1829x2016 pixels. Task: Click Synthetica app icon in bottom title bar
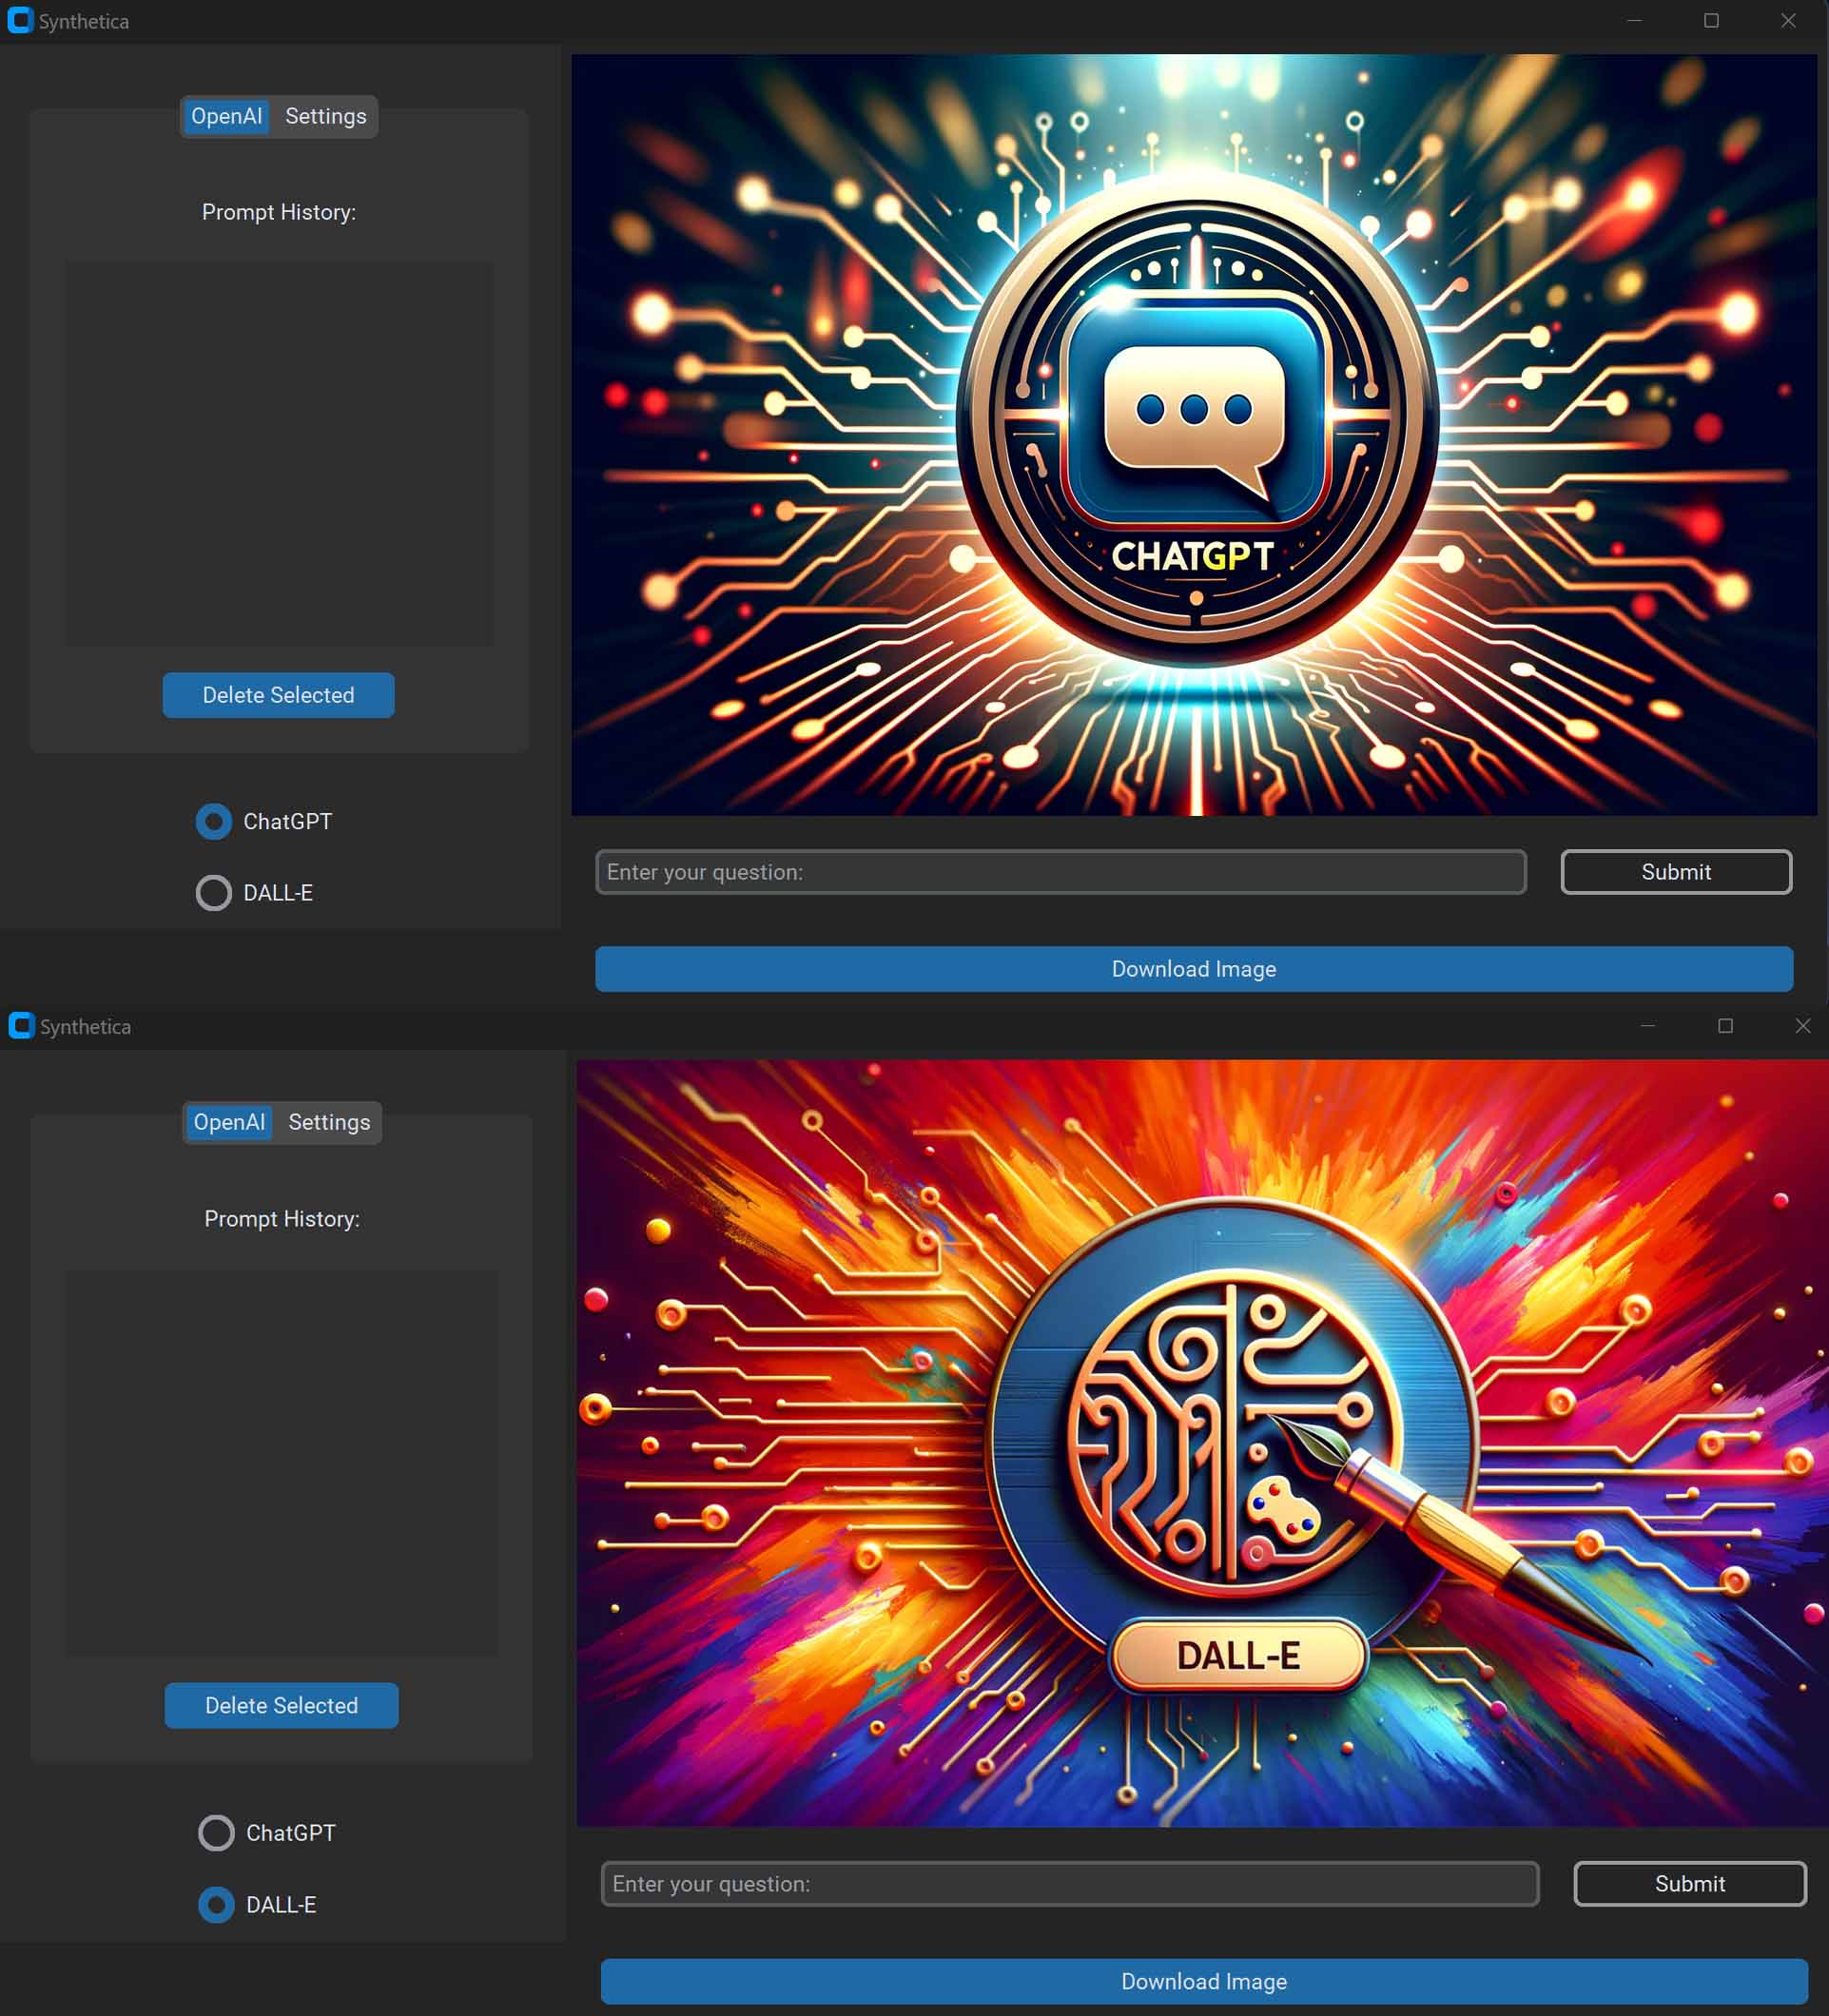pos(21,1025)
